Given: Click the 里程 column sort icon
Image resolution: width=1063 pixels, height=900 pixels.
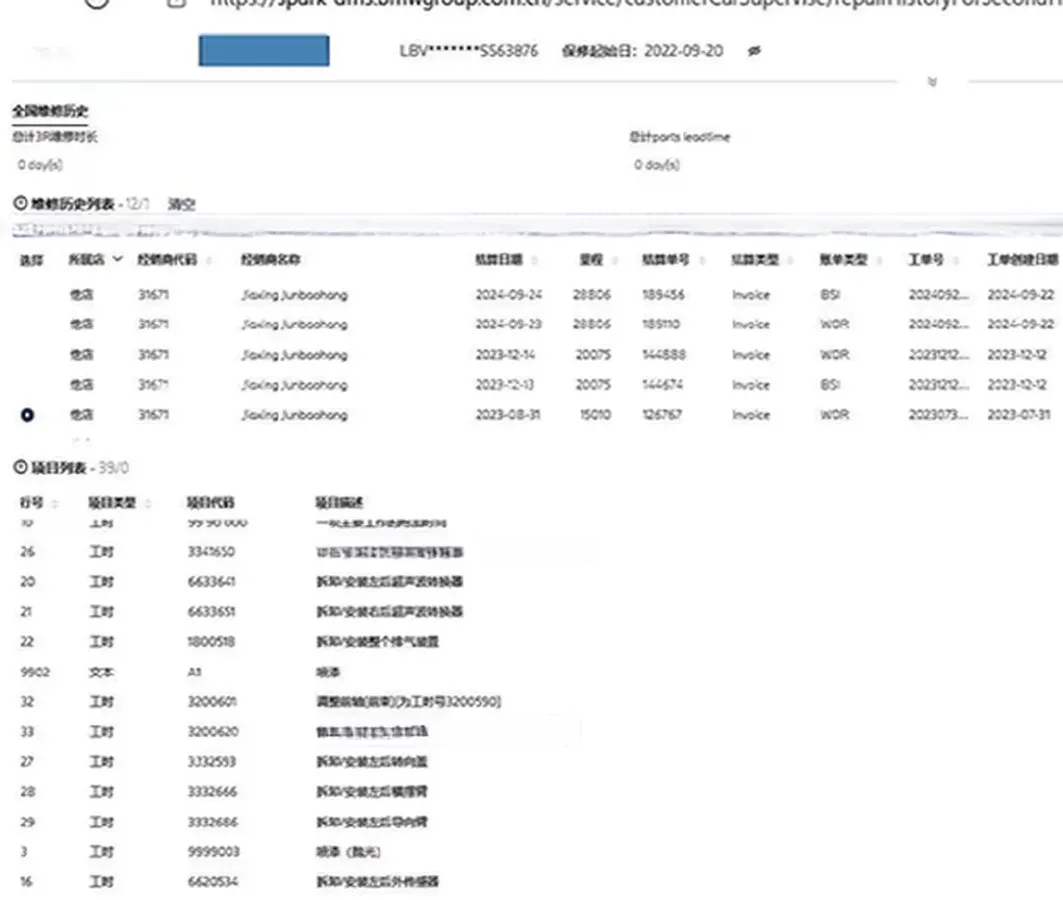Looking at the screenshot, I should 613,260.
